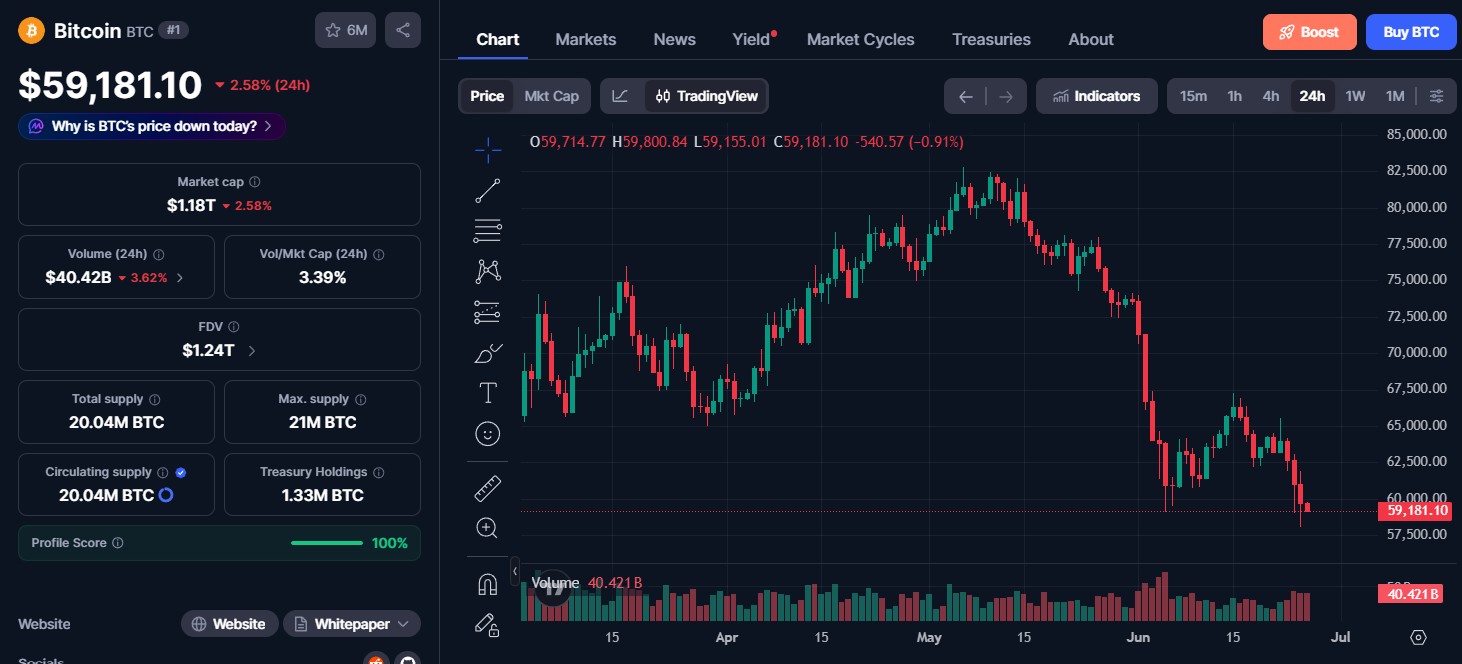Select the ruler measure tool
This screenshot has width=1462, height=664.
[488, 488]
